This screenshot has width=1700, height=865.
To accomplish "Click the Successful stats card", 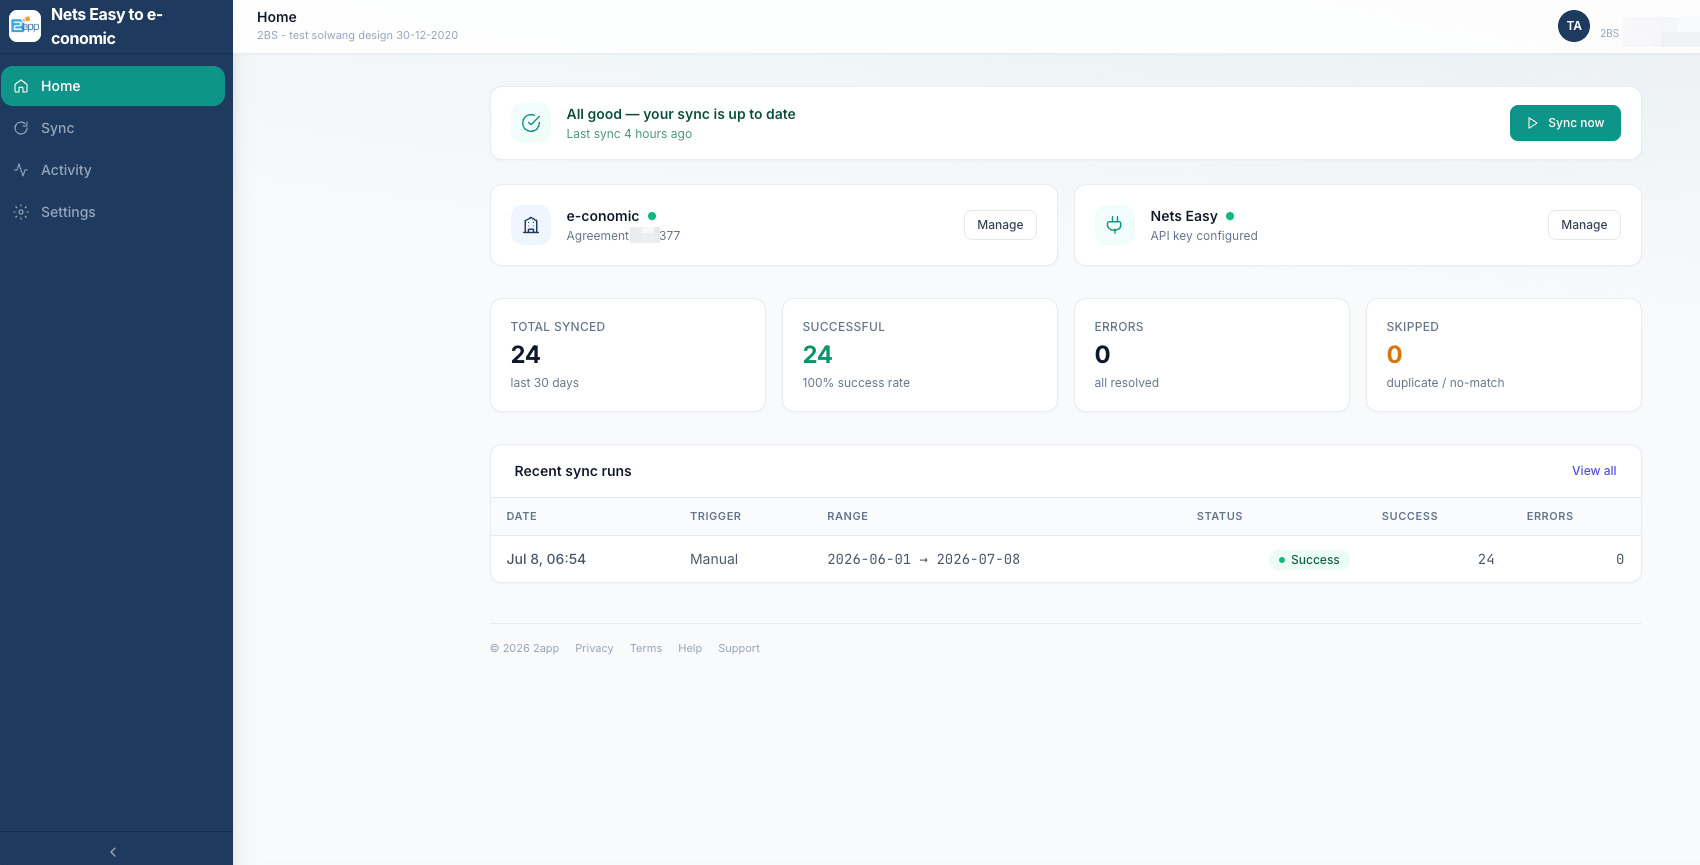I will (x=920, y=355).
